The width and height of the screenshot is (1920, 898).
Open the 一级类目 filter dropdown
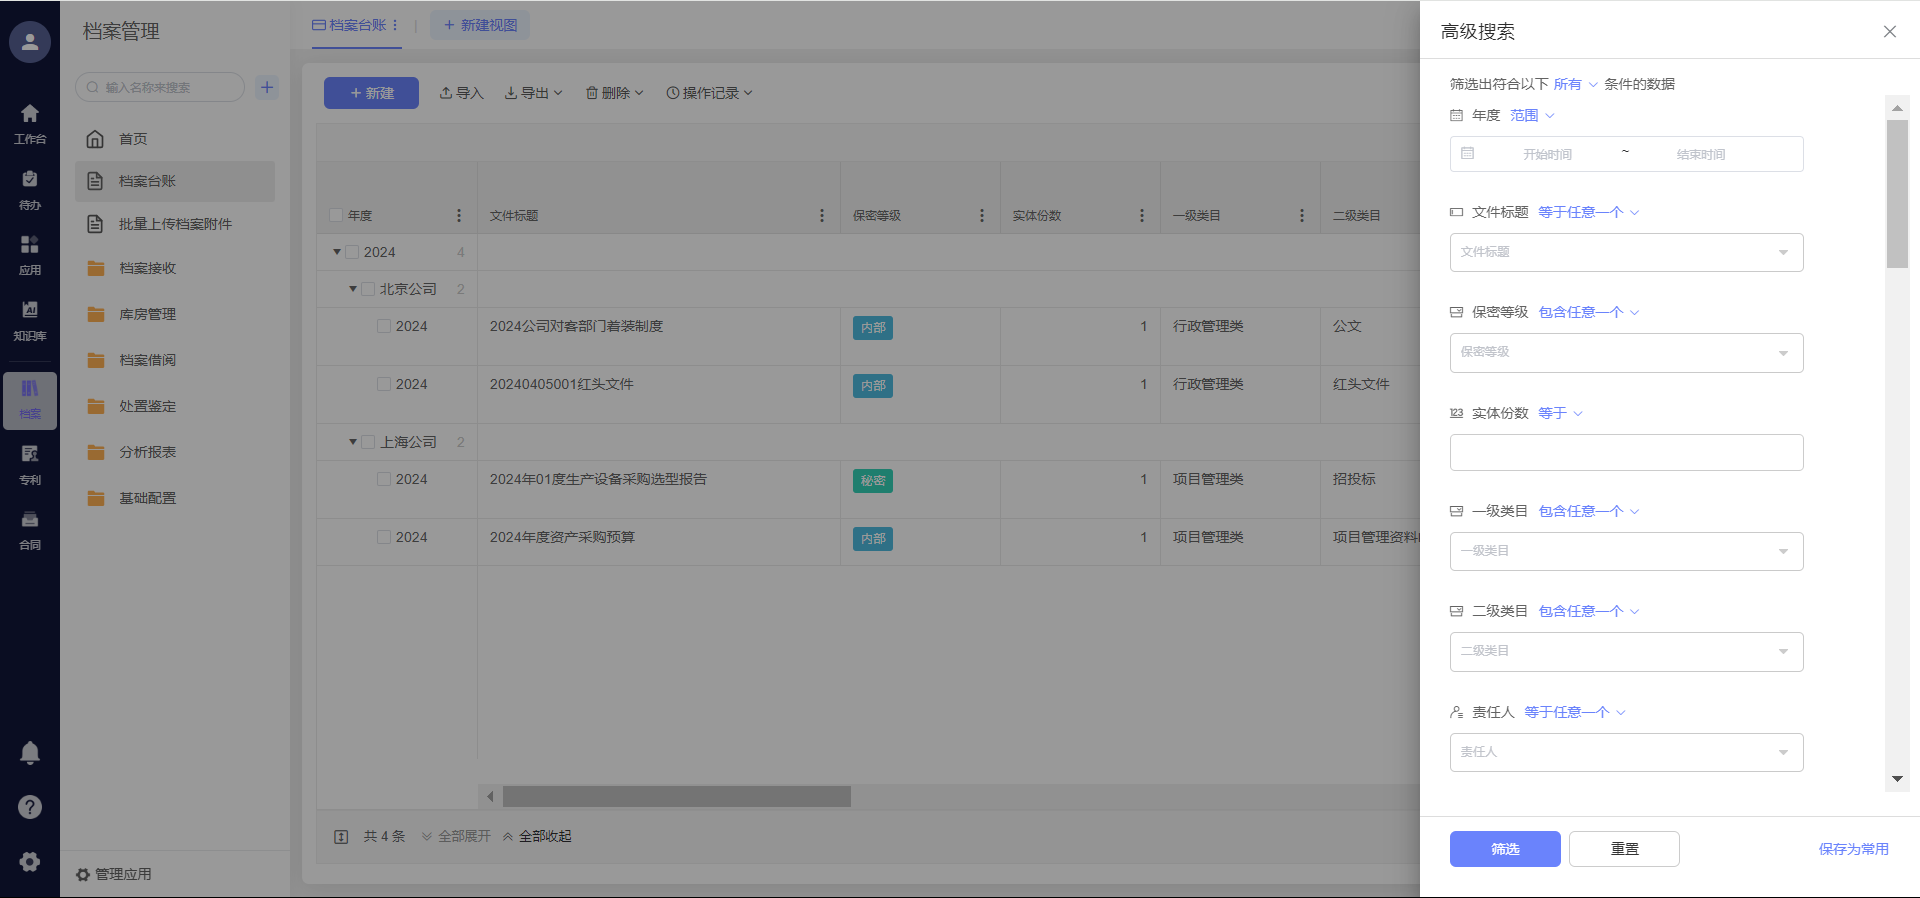(x=1626, y=552)
